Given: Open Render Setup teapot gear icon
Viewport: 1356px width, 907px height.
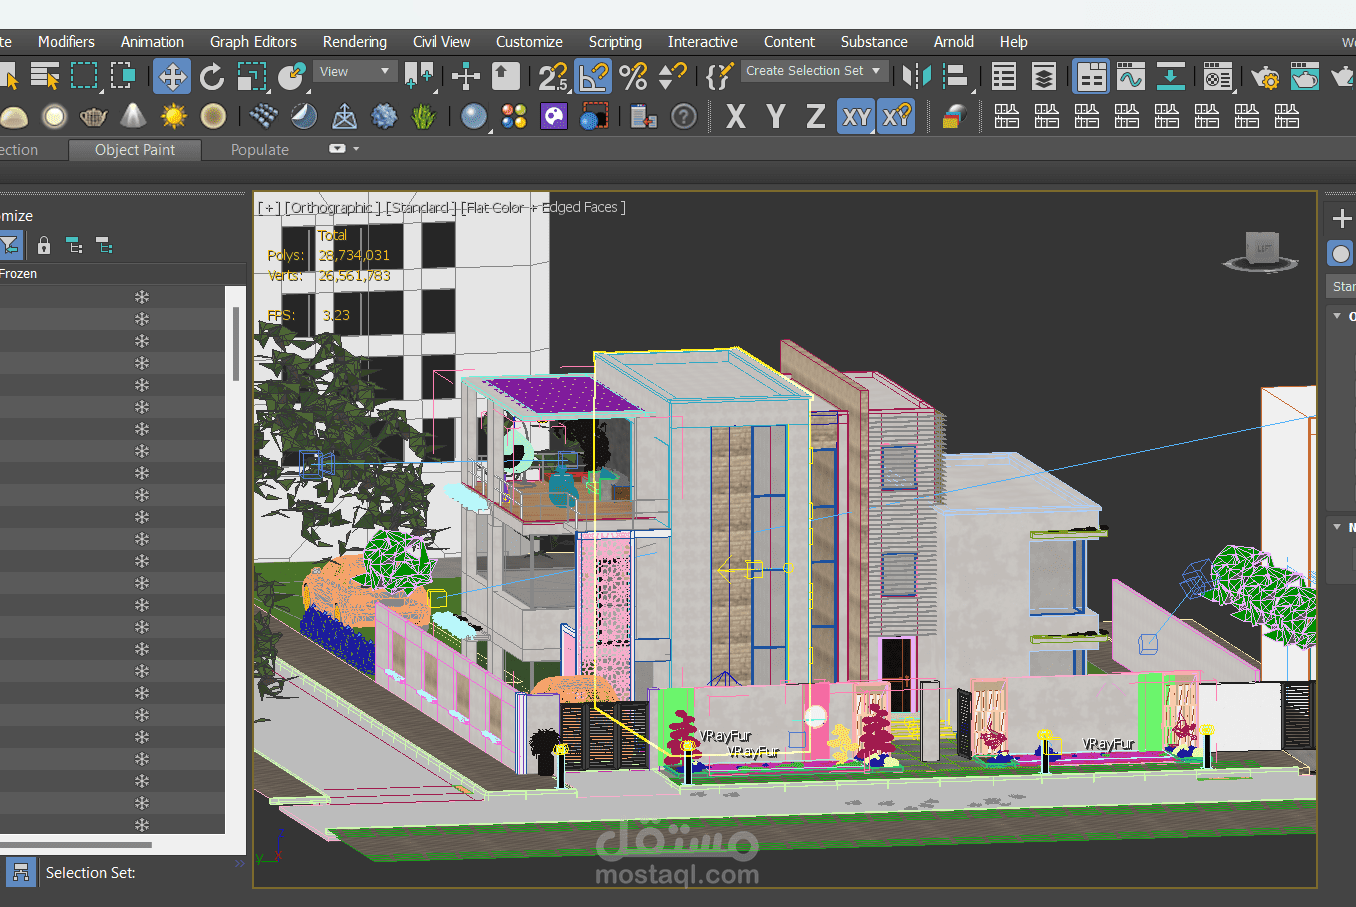Looking at the screenshot, I should point(1265,76).
